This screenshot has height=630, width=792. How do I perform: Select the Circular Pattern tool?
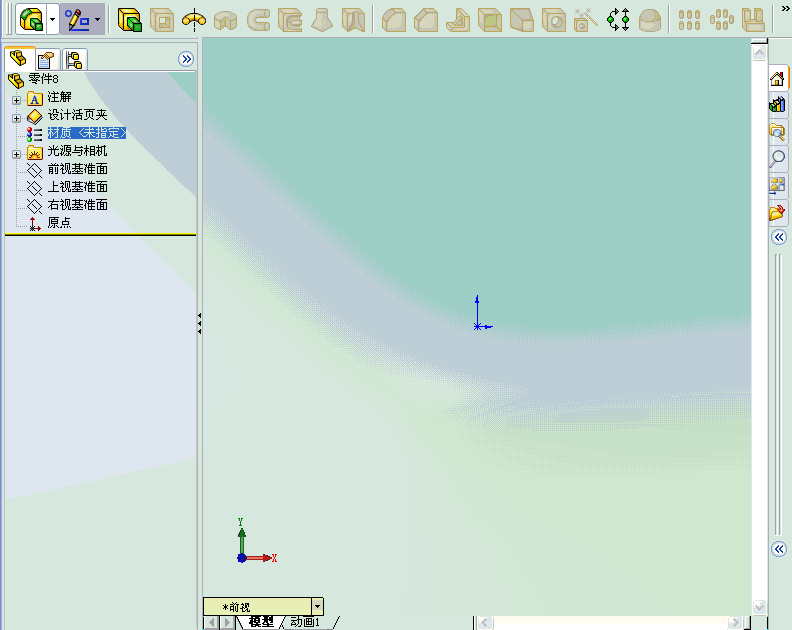tap(722, 21)
